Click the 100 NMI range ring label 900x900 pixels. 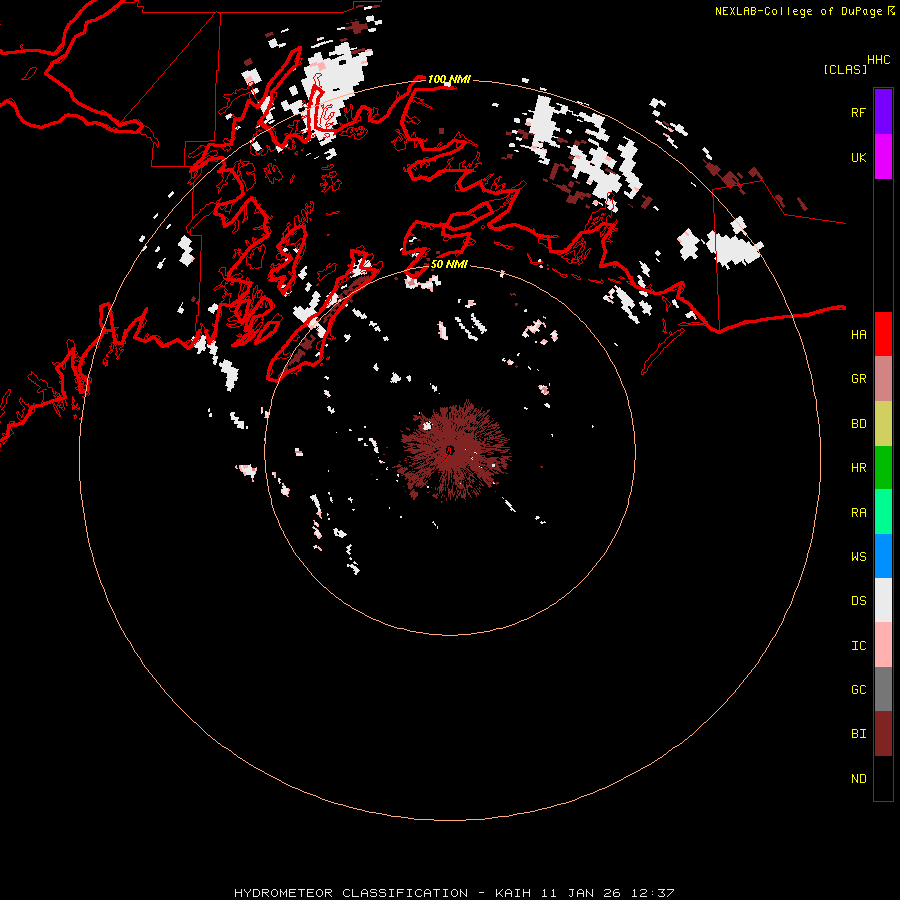(449, 79)
